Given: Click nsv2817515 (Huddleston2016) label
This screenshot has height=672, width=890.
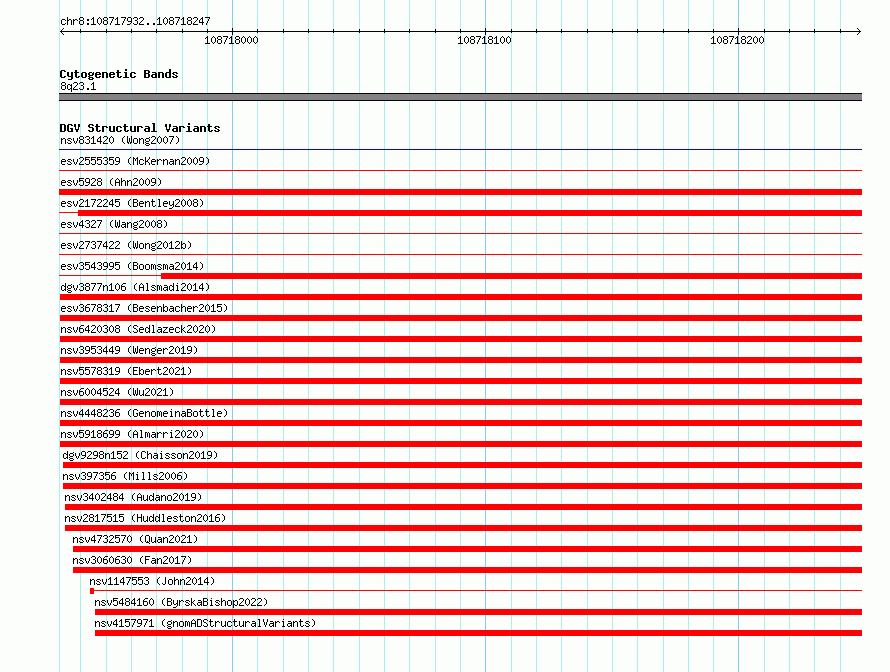Looking at the screenshot, I should [x=145, y=518].
